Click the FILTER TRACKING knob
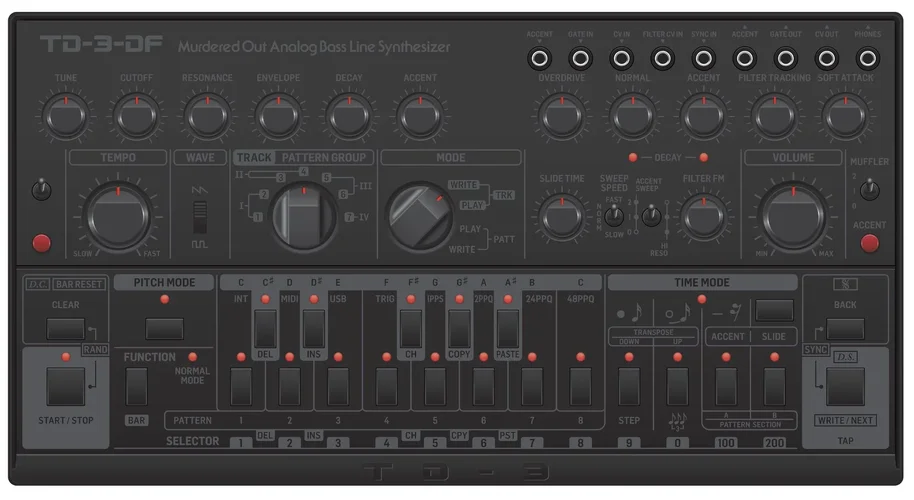The height and width of the screenshot is (500, 914). [x=775, y=117]
